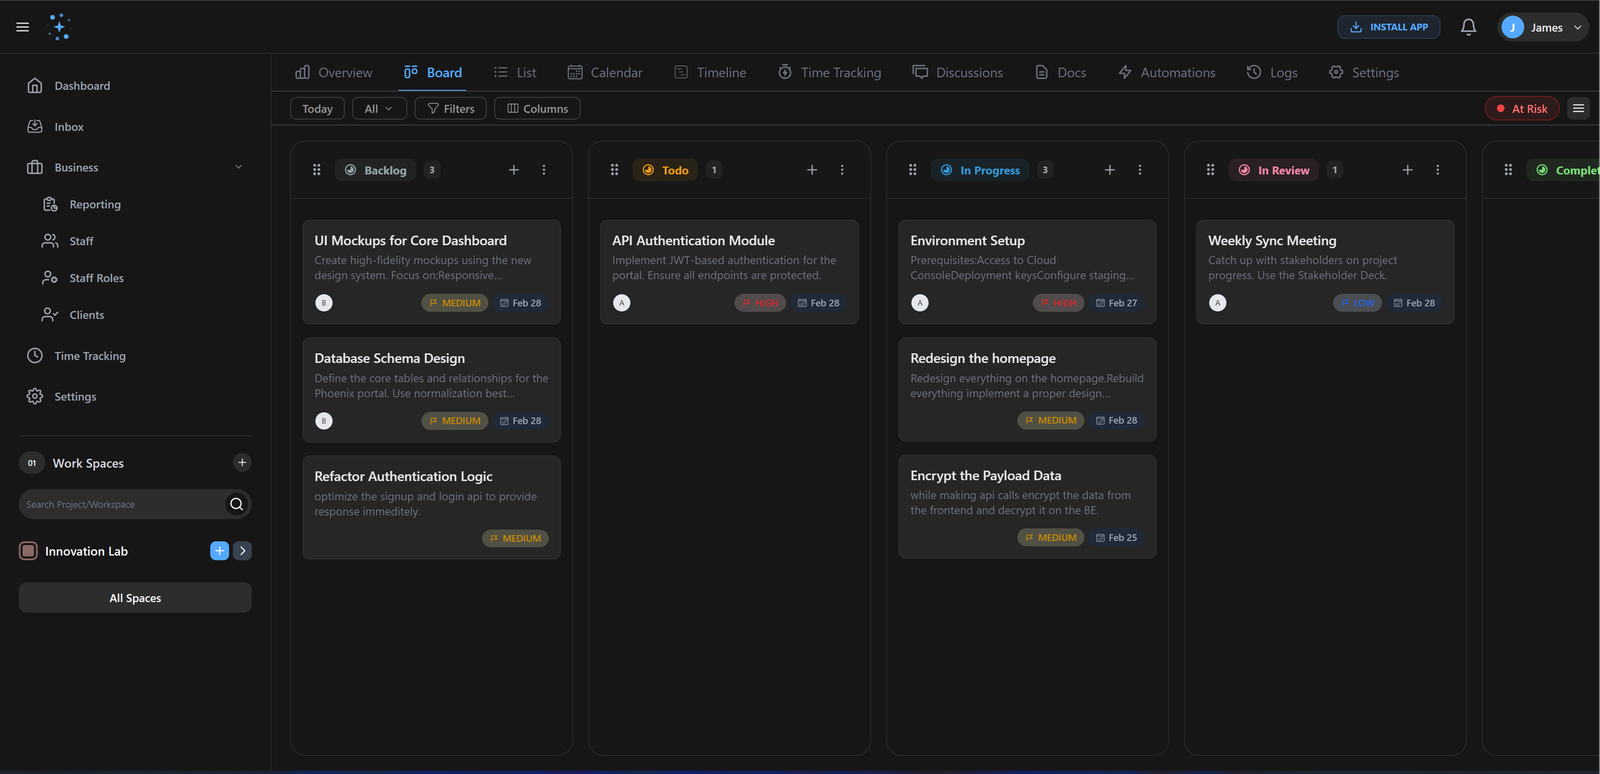Open the Automations tab
The width and height of the screenshot is (1600, 774).
(1167, 72)
